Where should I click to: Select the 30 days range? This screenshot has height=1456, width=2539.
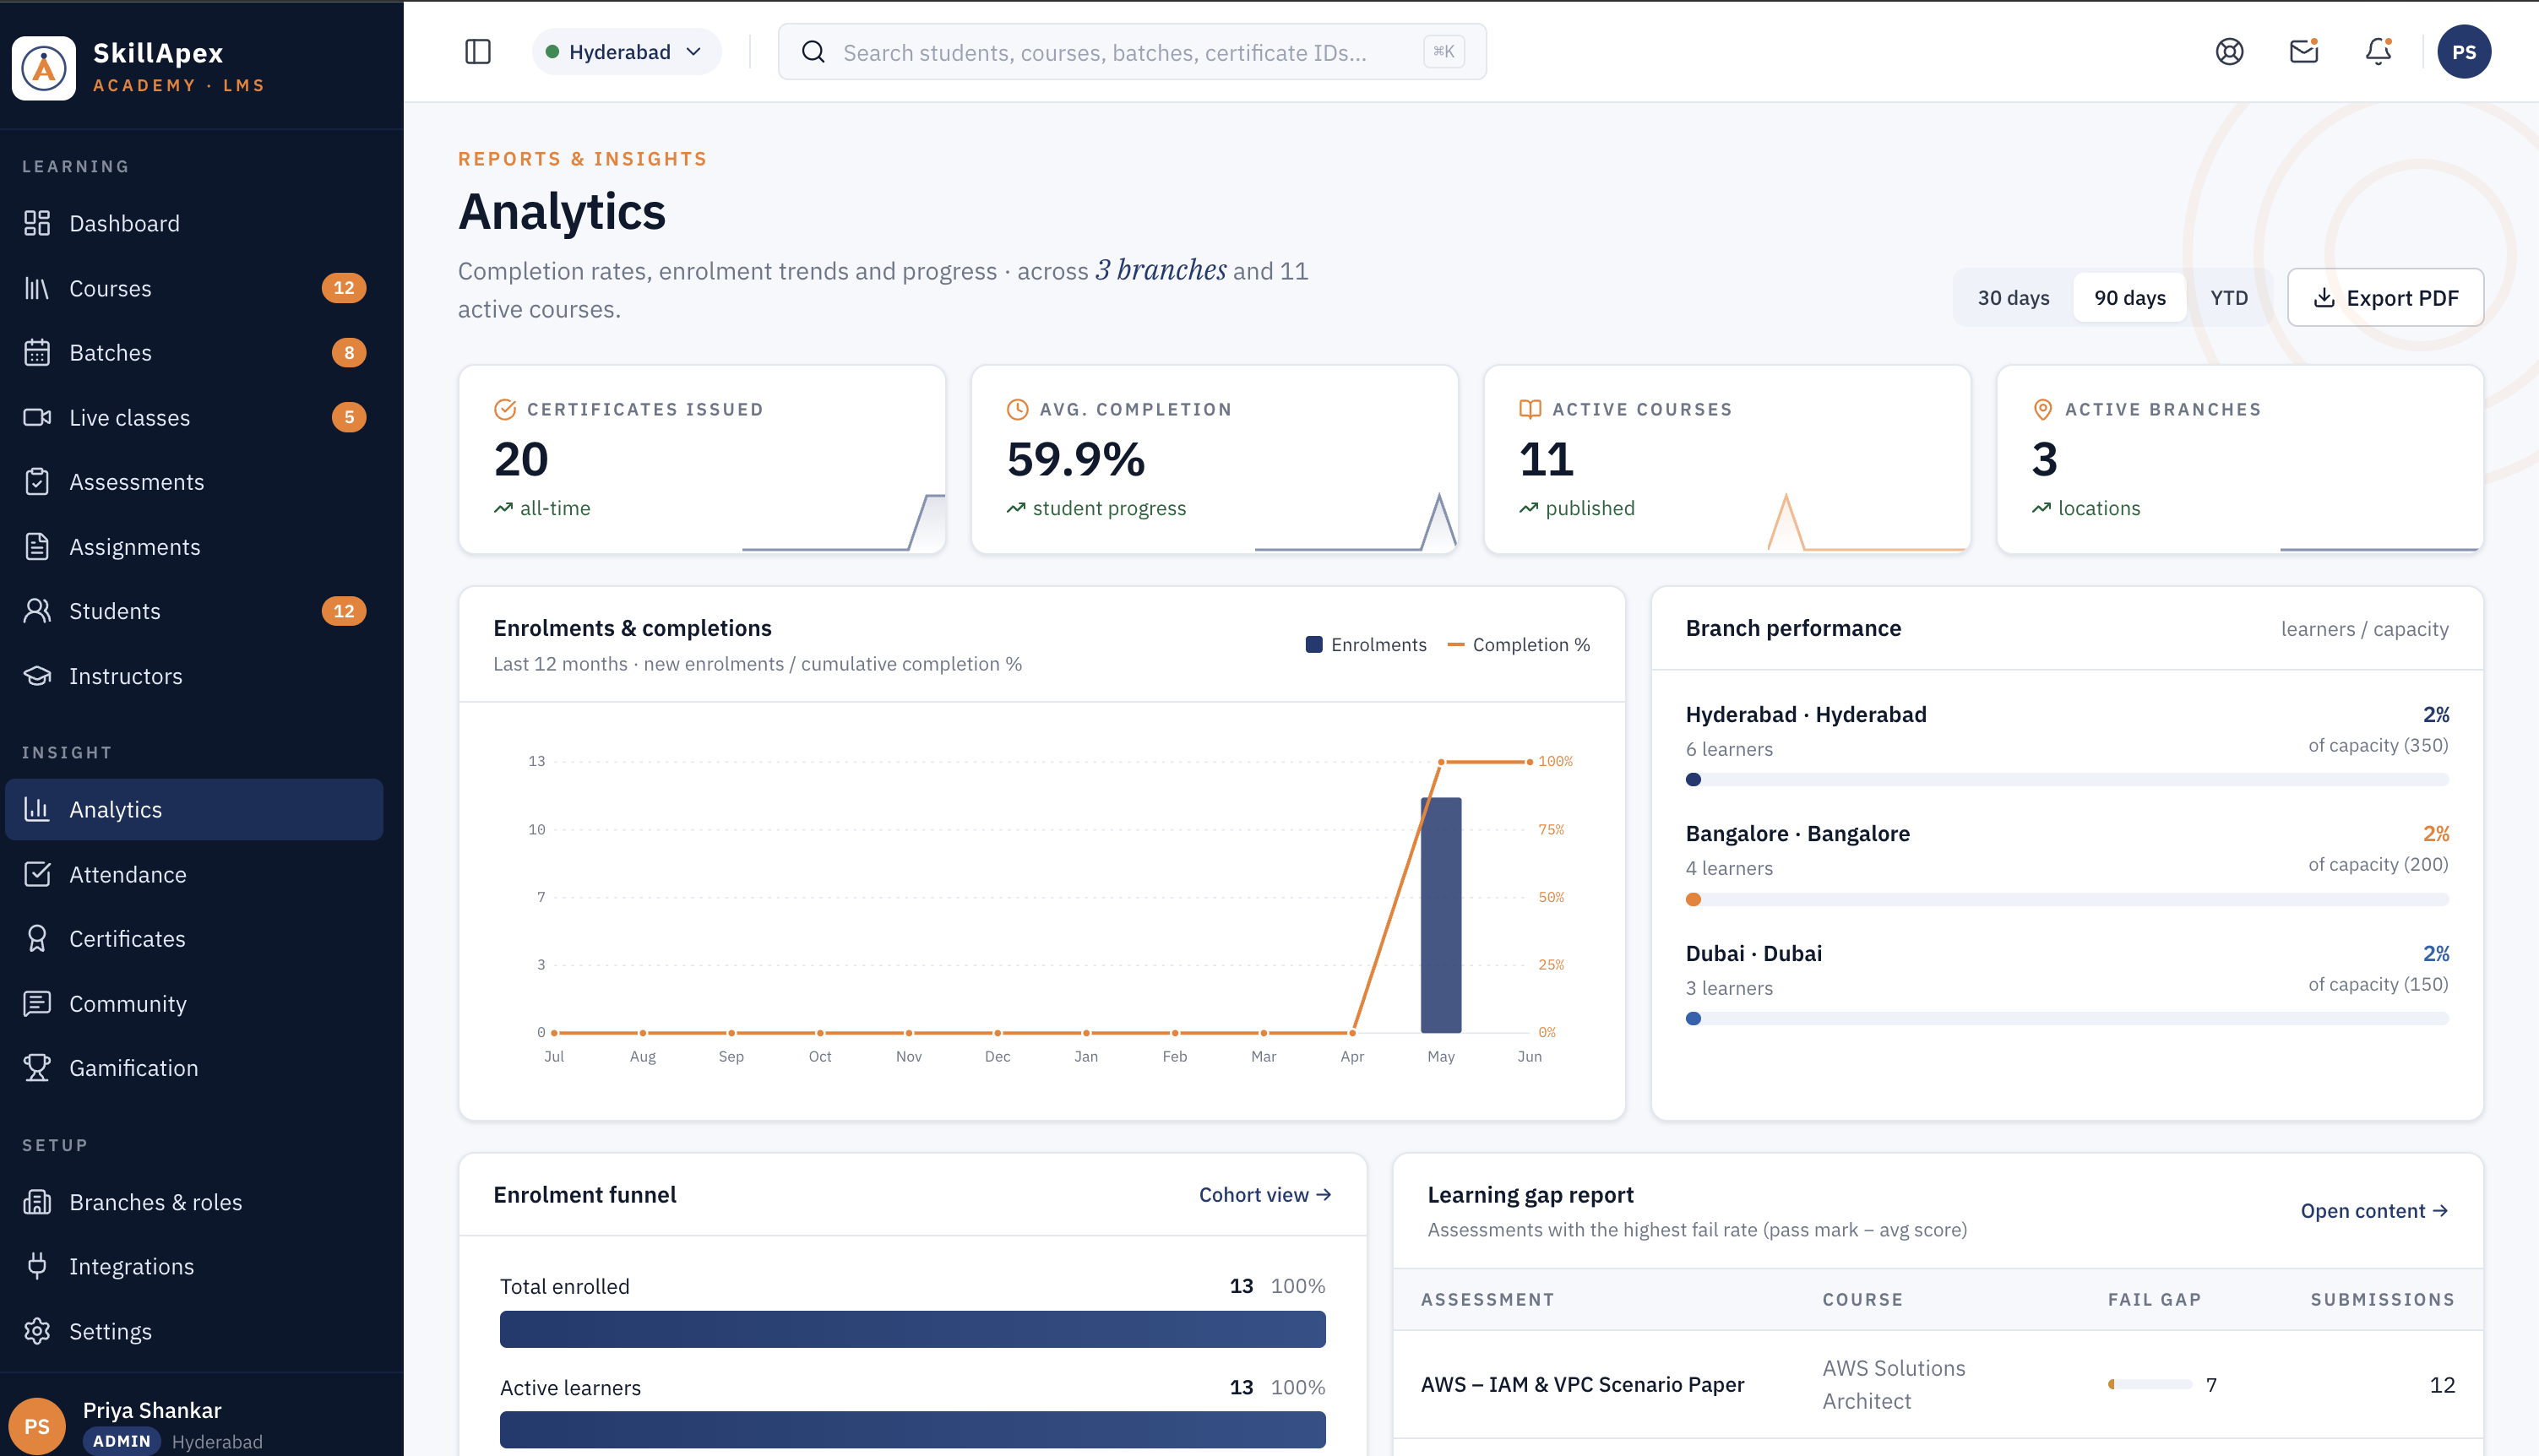2013,298
